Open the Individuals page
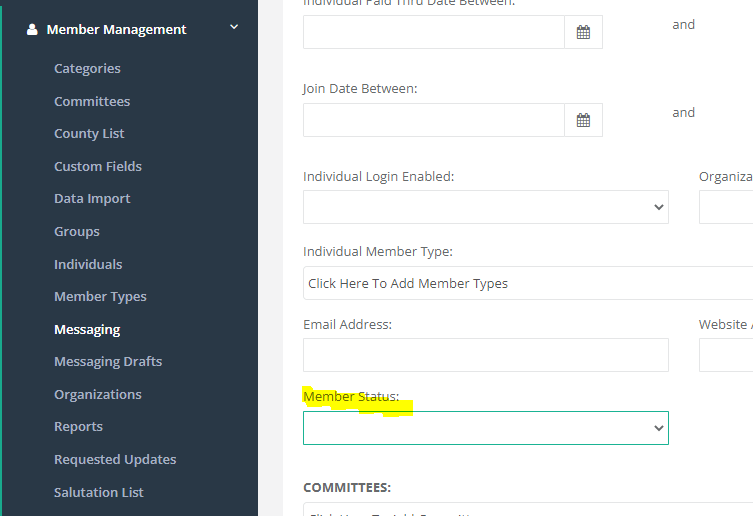 pos(88,264)
